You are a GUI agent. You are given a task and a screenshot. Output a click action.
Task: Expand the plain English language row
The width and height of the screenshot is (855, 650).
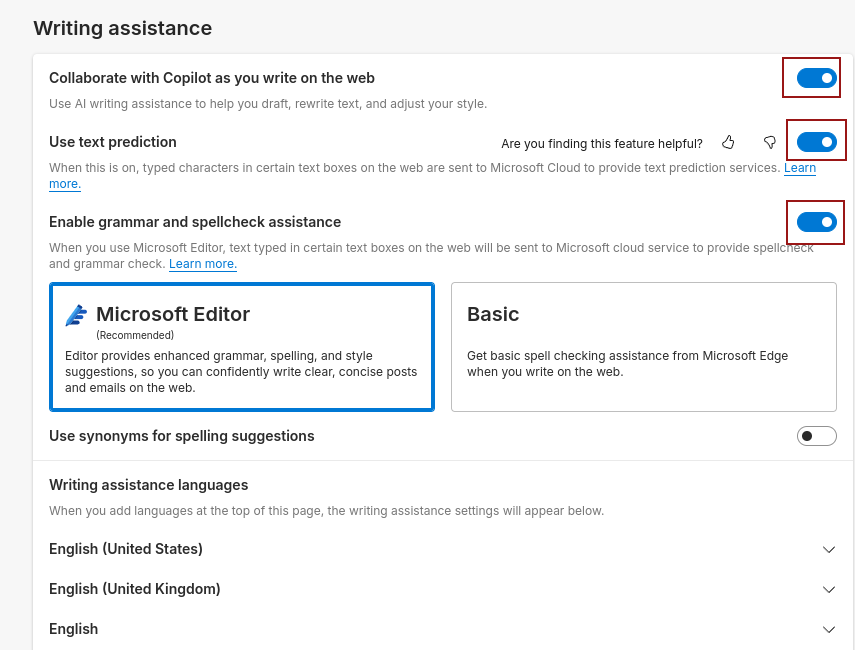pyautogui.click(x=443, y=629)
